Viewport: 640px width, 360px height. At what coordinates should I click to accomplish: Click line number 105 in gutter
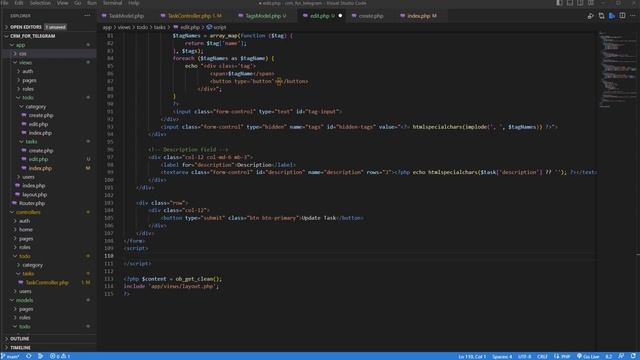[x=109, y=218]
